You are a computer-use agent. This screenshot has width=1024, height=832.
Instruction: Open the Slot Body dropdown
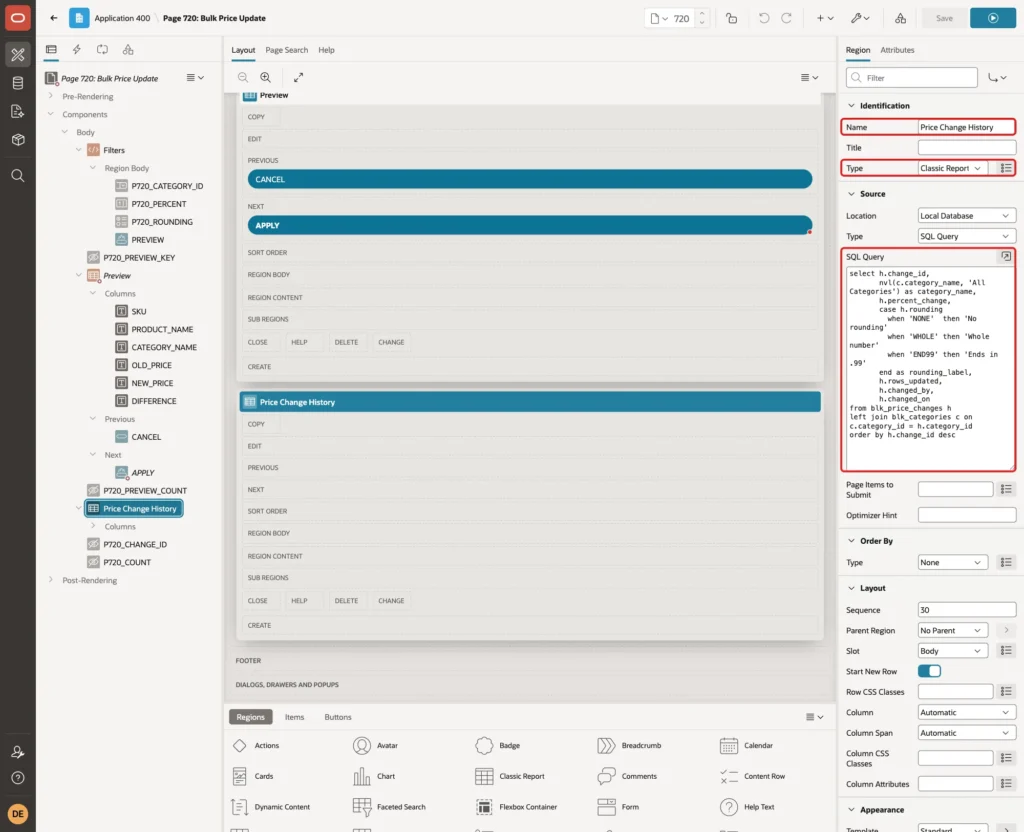[x=952, y=651]
